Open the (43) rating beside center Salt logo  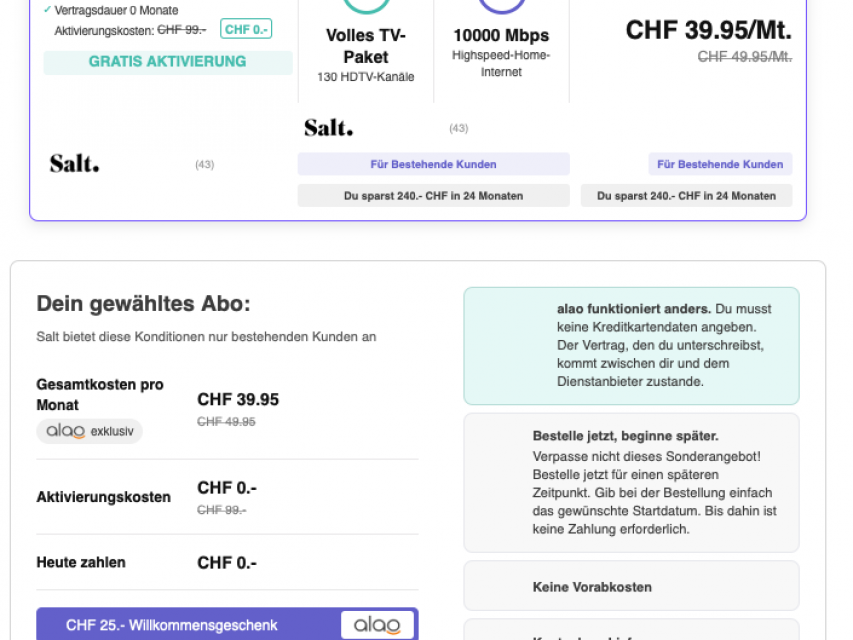(458, 128)
